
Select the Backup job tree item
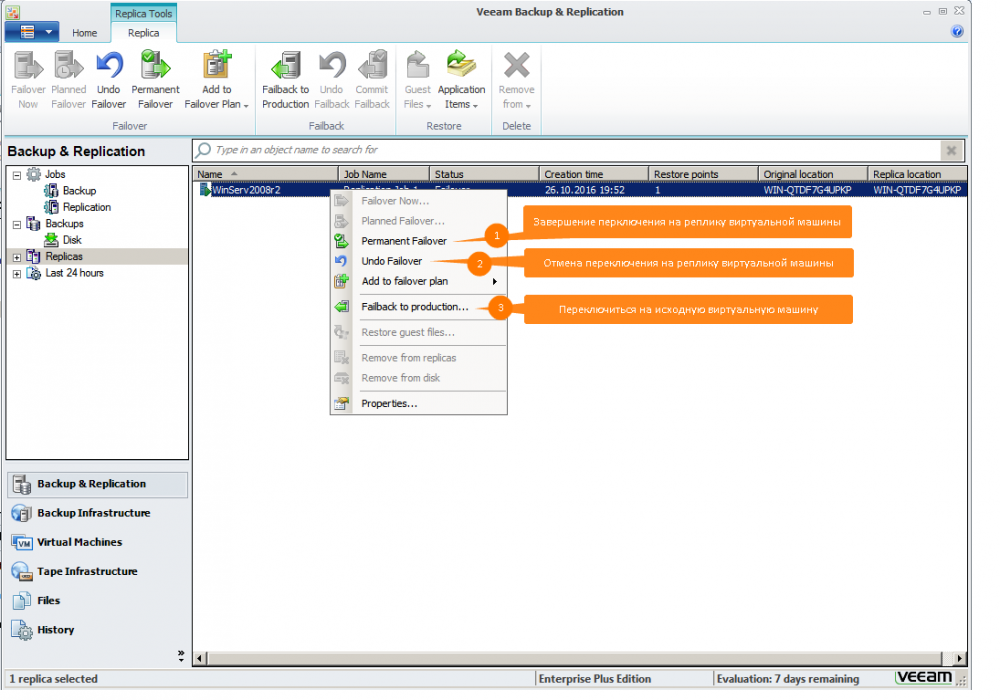point(79,191)
